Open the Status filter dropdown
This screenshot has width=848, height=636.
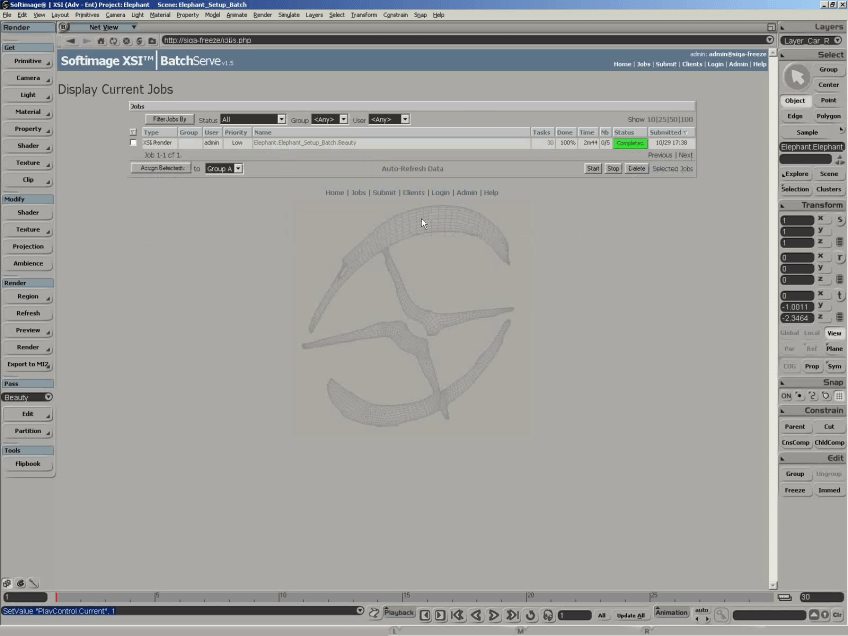[253, 119]
